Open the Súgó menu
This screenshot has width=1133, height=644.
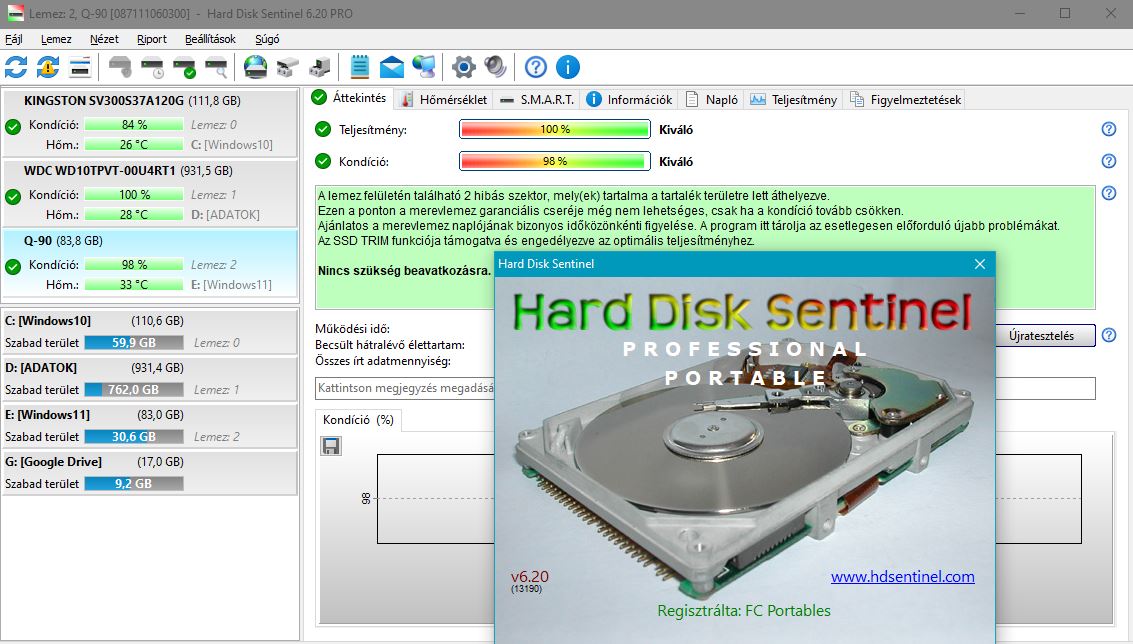(267, 39)
